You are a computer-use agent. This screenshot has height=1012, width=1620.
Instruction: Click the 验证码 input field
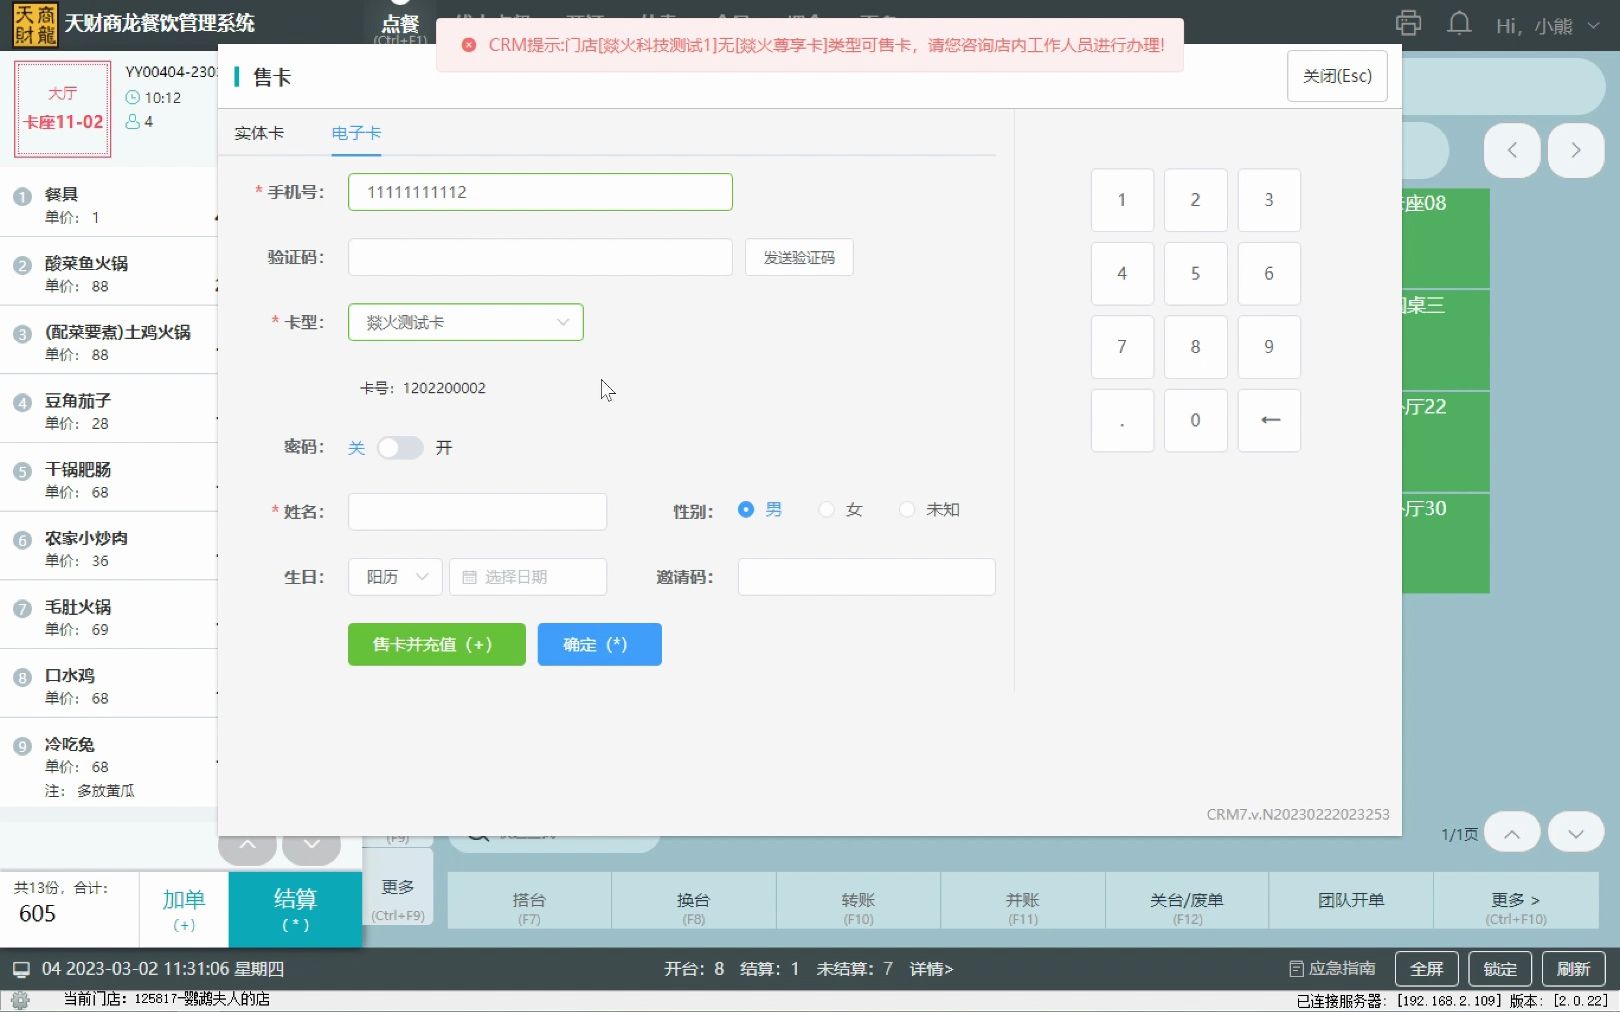[540, 257]
